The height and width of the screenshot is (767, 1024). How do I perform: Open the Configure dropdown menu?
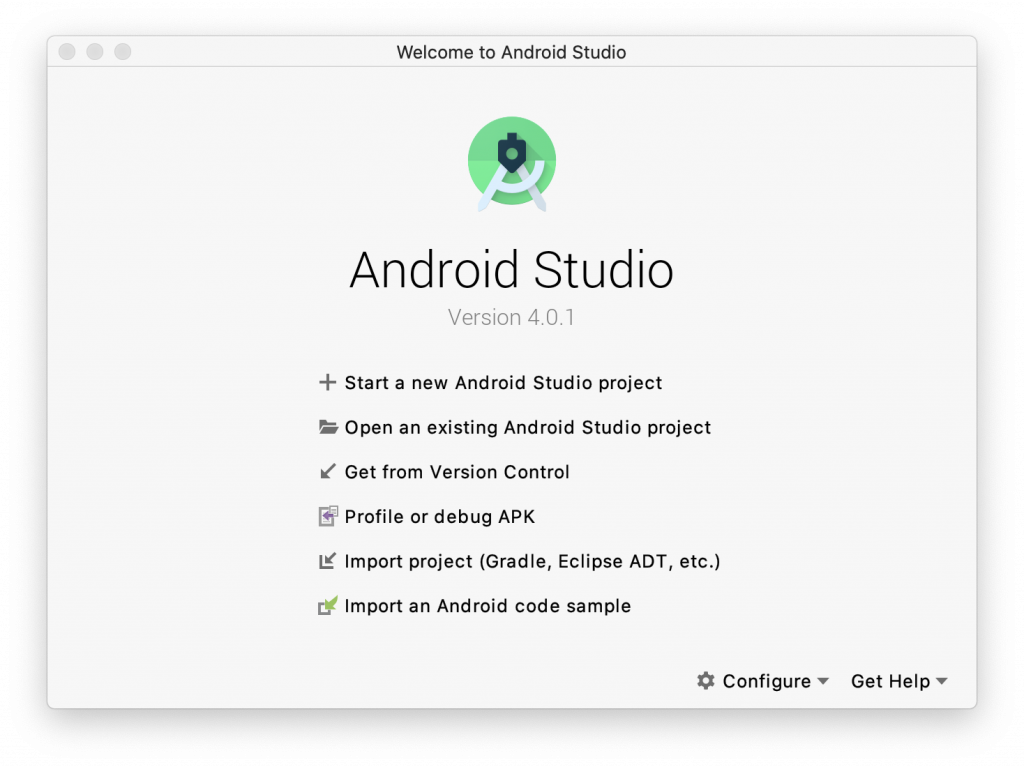(x=763, y=681)
